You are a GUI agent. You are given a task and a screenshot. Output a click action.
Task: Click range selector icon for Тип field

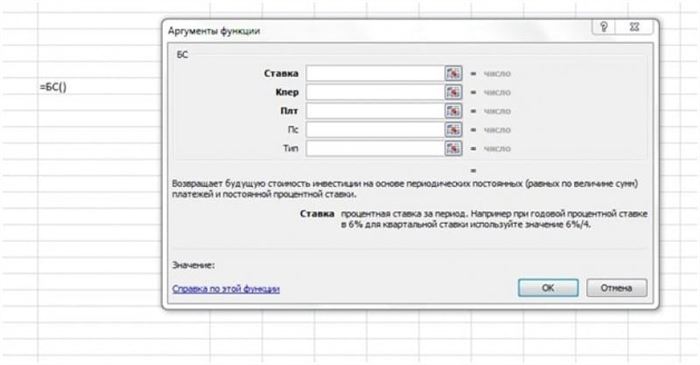click(453, 149)
